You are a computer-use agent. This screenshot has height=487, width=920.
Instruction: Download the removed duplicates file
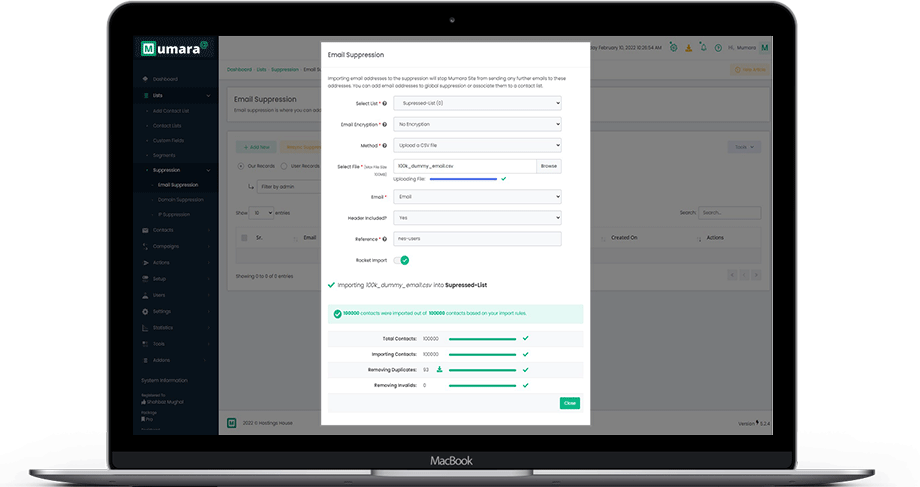tap(439, 369)
